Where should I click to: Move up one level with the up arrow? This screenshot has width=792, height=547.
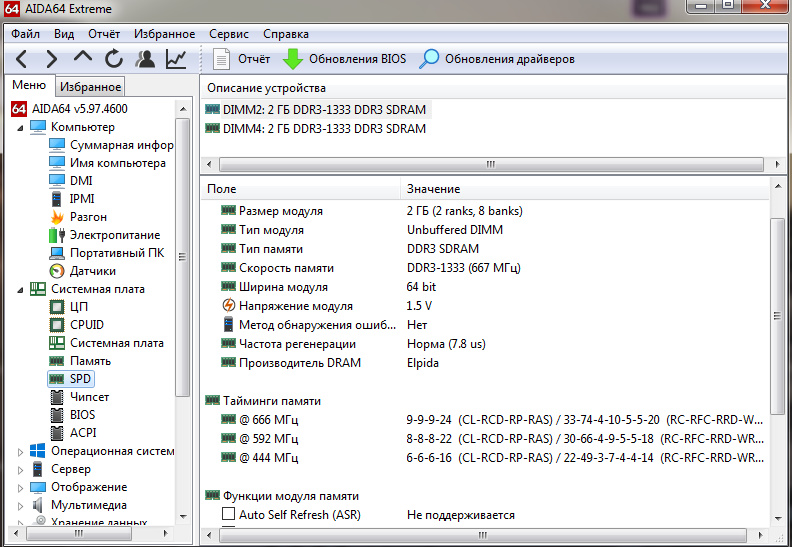click(83, 57)
